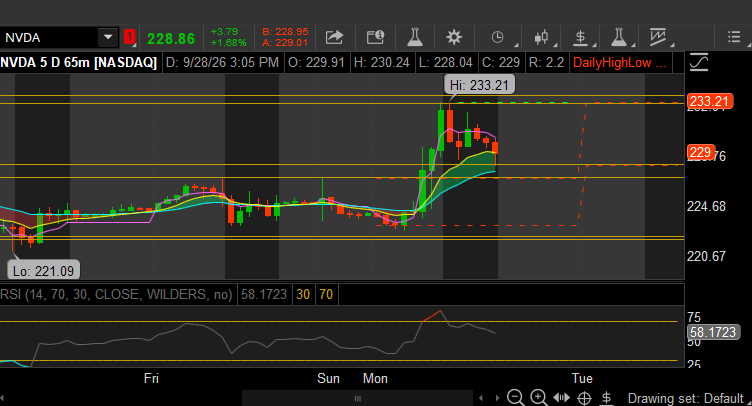Click the small left arrow at bottom-left corner

pyautogui.click(x=2, y=398)
